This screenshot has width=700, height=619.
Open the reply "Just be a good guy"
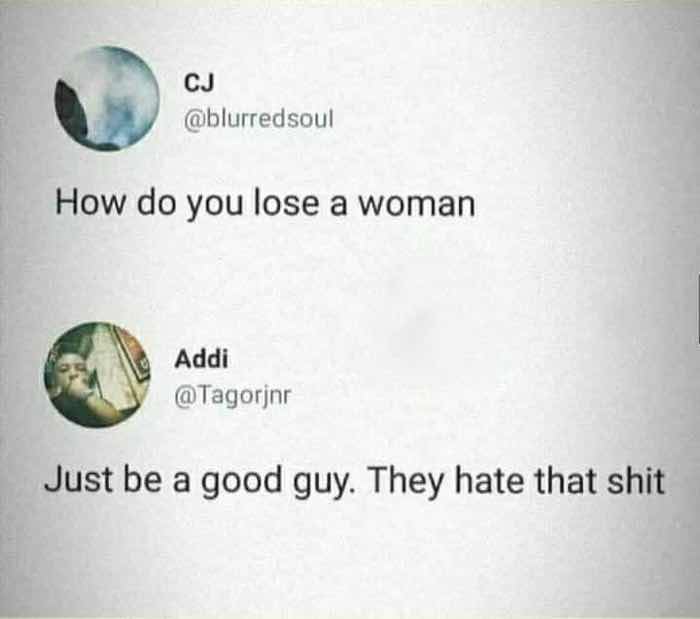pos(355,482)
